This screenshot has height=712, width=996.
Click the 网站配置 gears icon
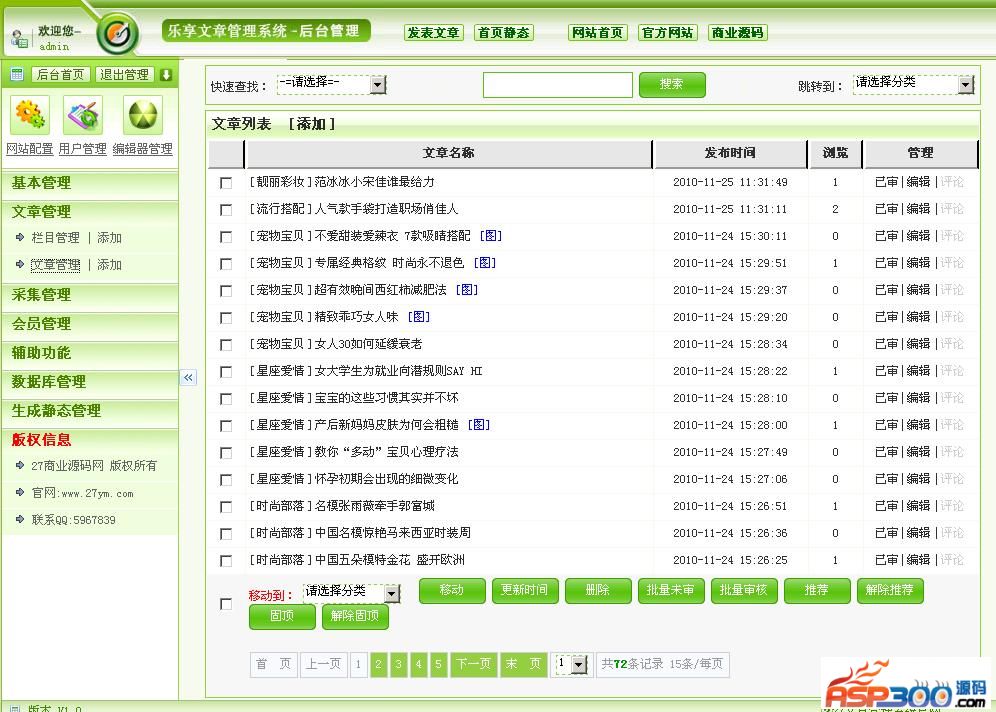(29, 116)
